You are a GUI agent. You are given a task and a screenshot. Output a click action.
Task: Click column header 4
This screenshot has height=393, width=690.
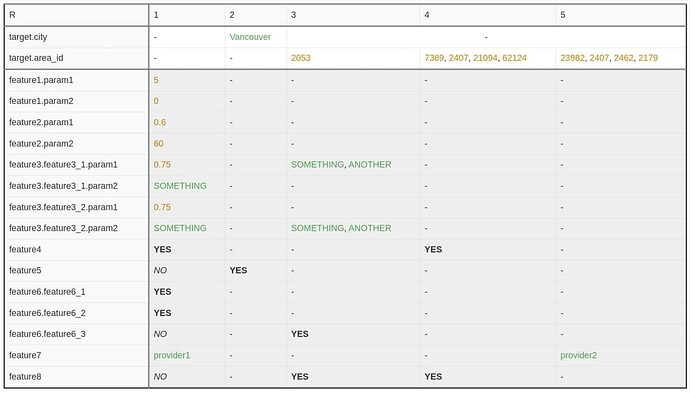click(x=427, y=15)
